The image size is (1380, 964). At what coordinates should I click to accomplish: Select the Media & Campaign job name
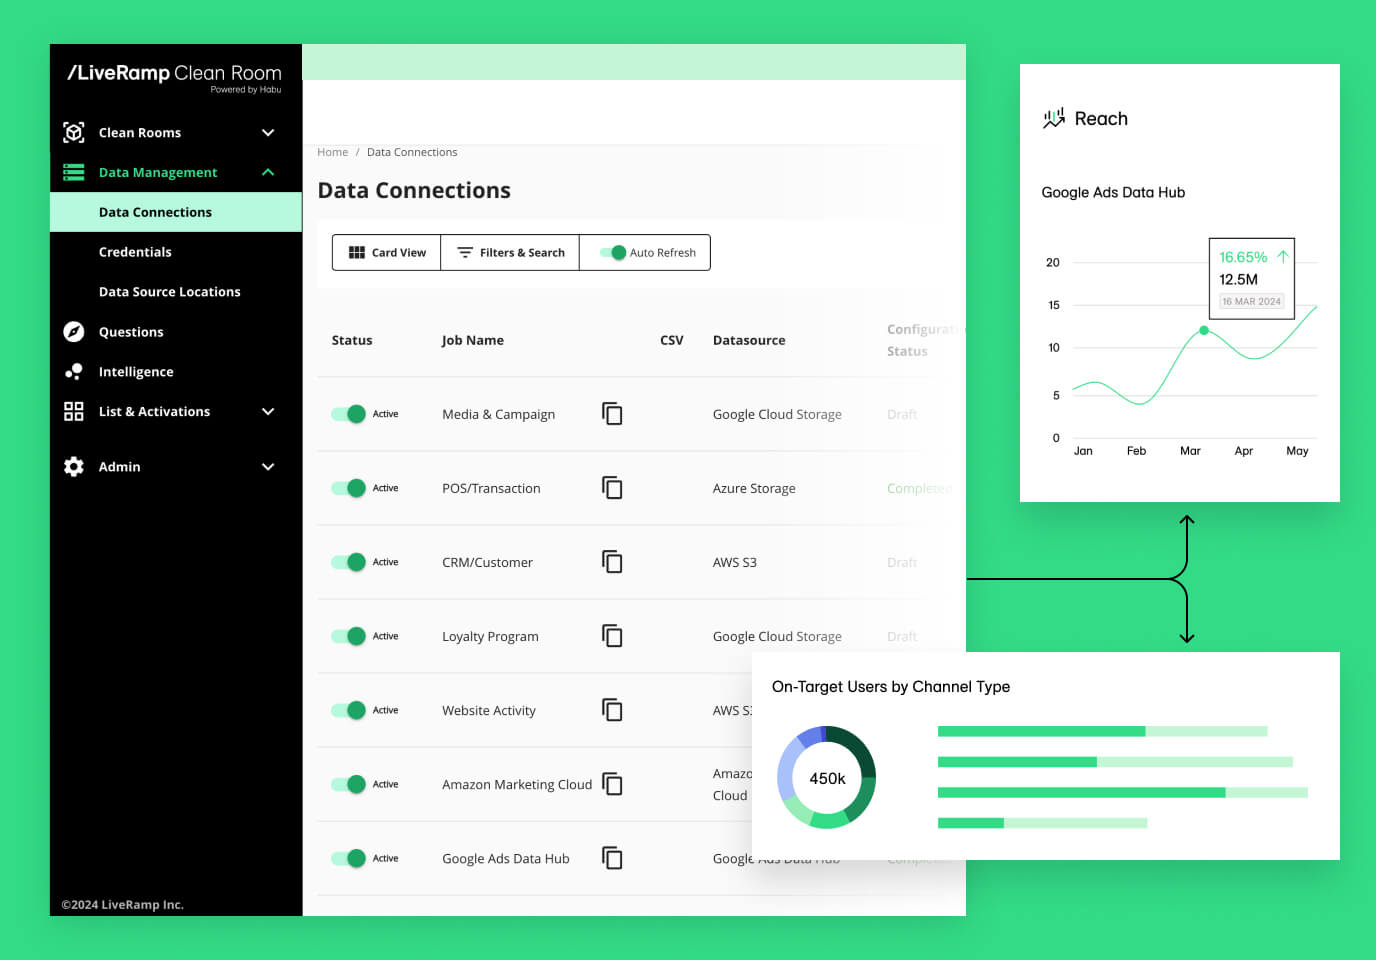coord(499,415)
